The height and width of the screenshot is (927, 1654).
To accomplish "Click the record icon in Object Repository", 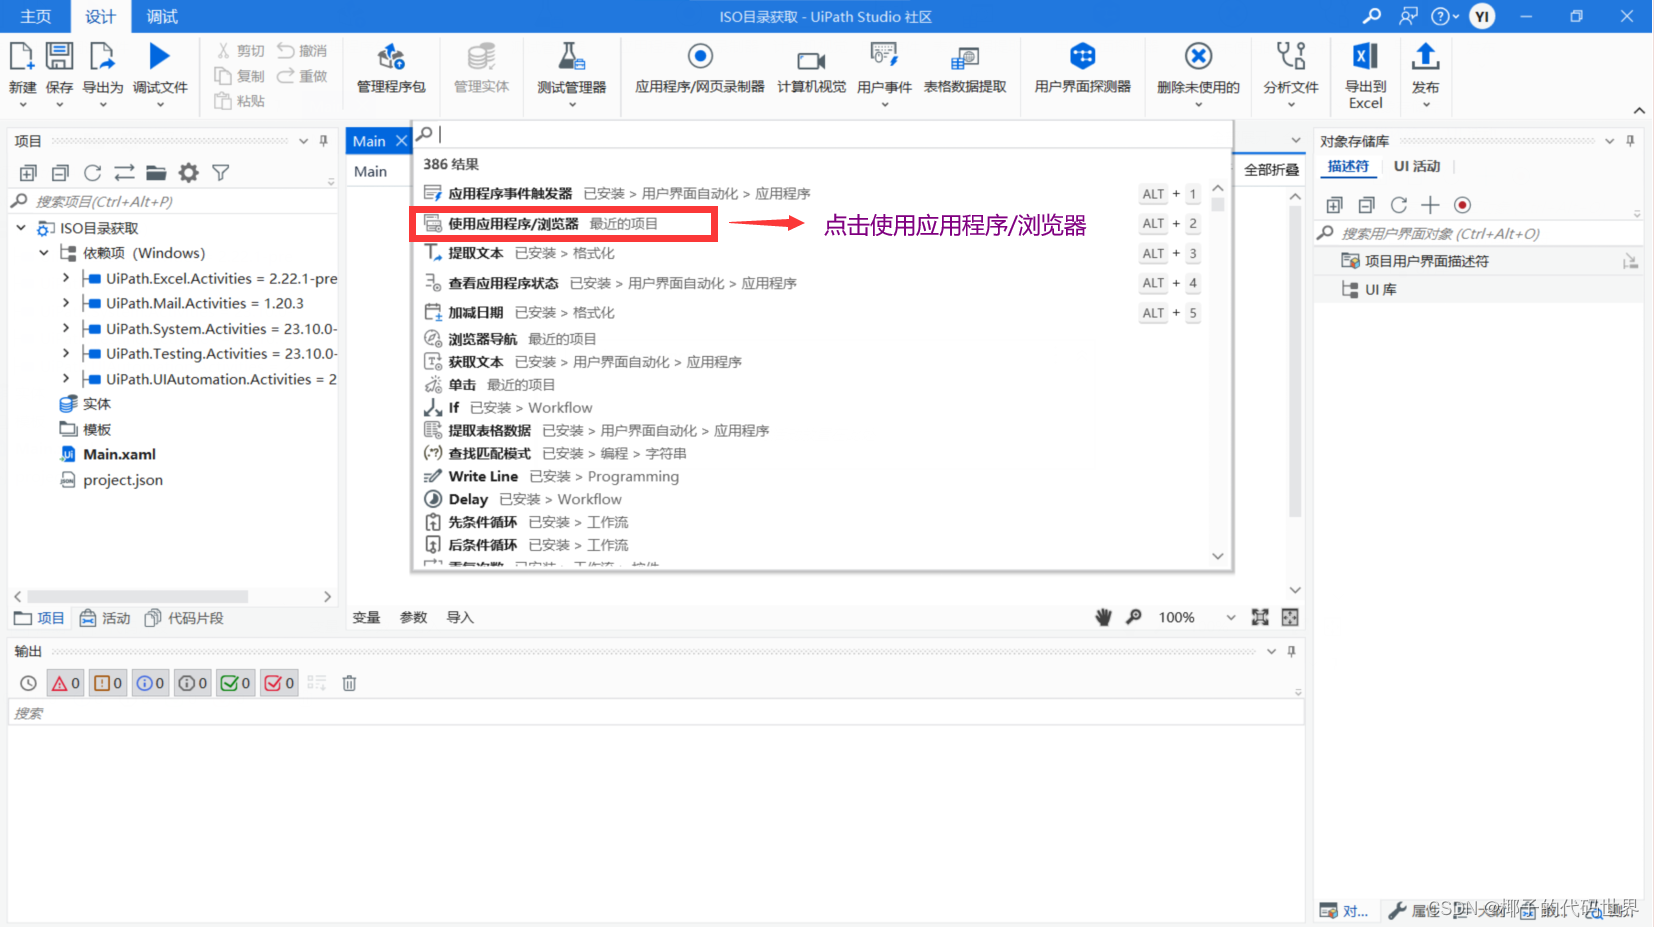I will click(x=1462, y=205).
